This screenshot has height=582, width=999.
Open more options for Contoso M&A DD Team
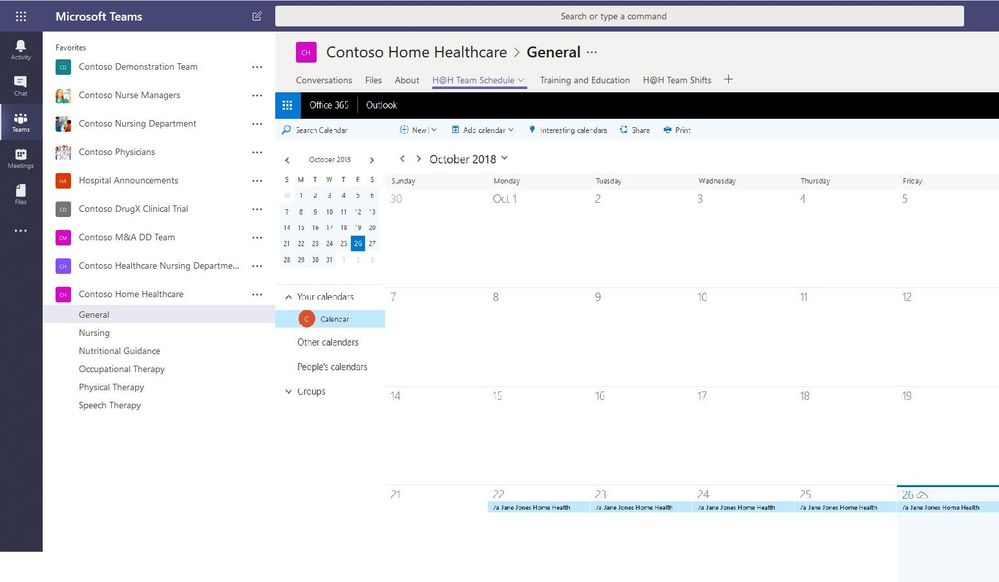point(257,238)
